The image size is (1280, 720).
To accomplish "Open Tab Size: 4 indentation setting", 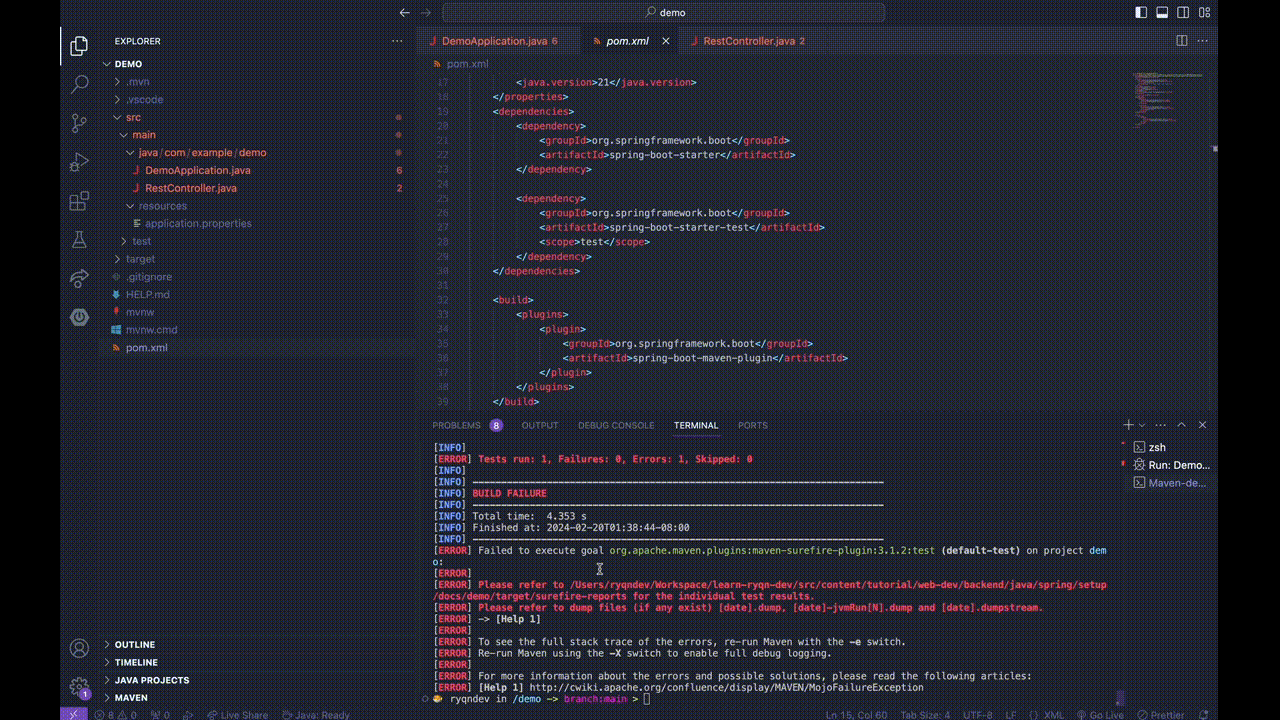I will [x=925, y=714].
